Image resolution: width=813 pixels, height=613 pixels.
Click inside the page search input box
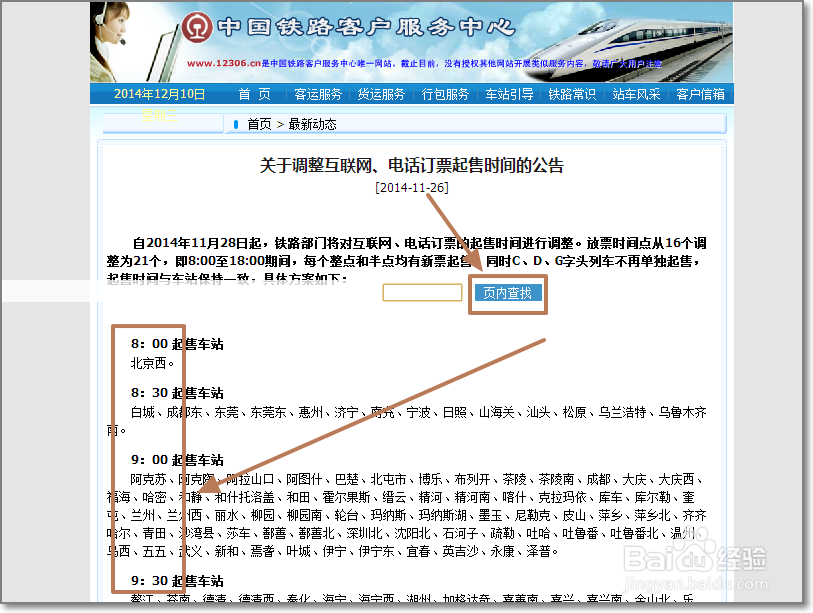422,292
